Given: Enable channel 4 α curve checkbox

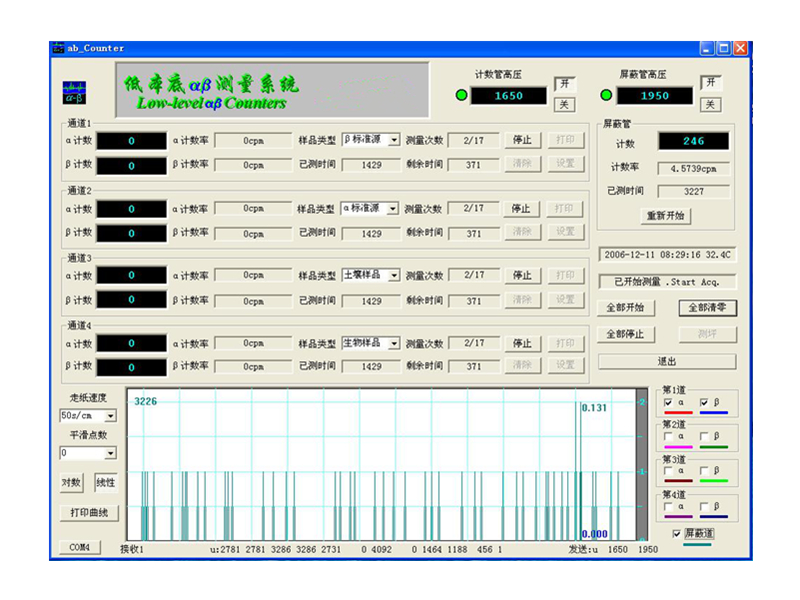Looking at the screenshot, I should click(x=668, y=507).
